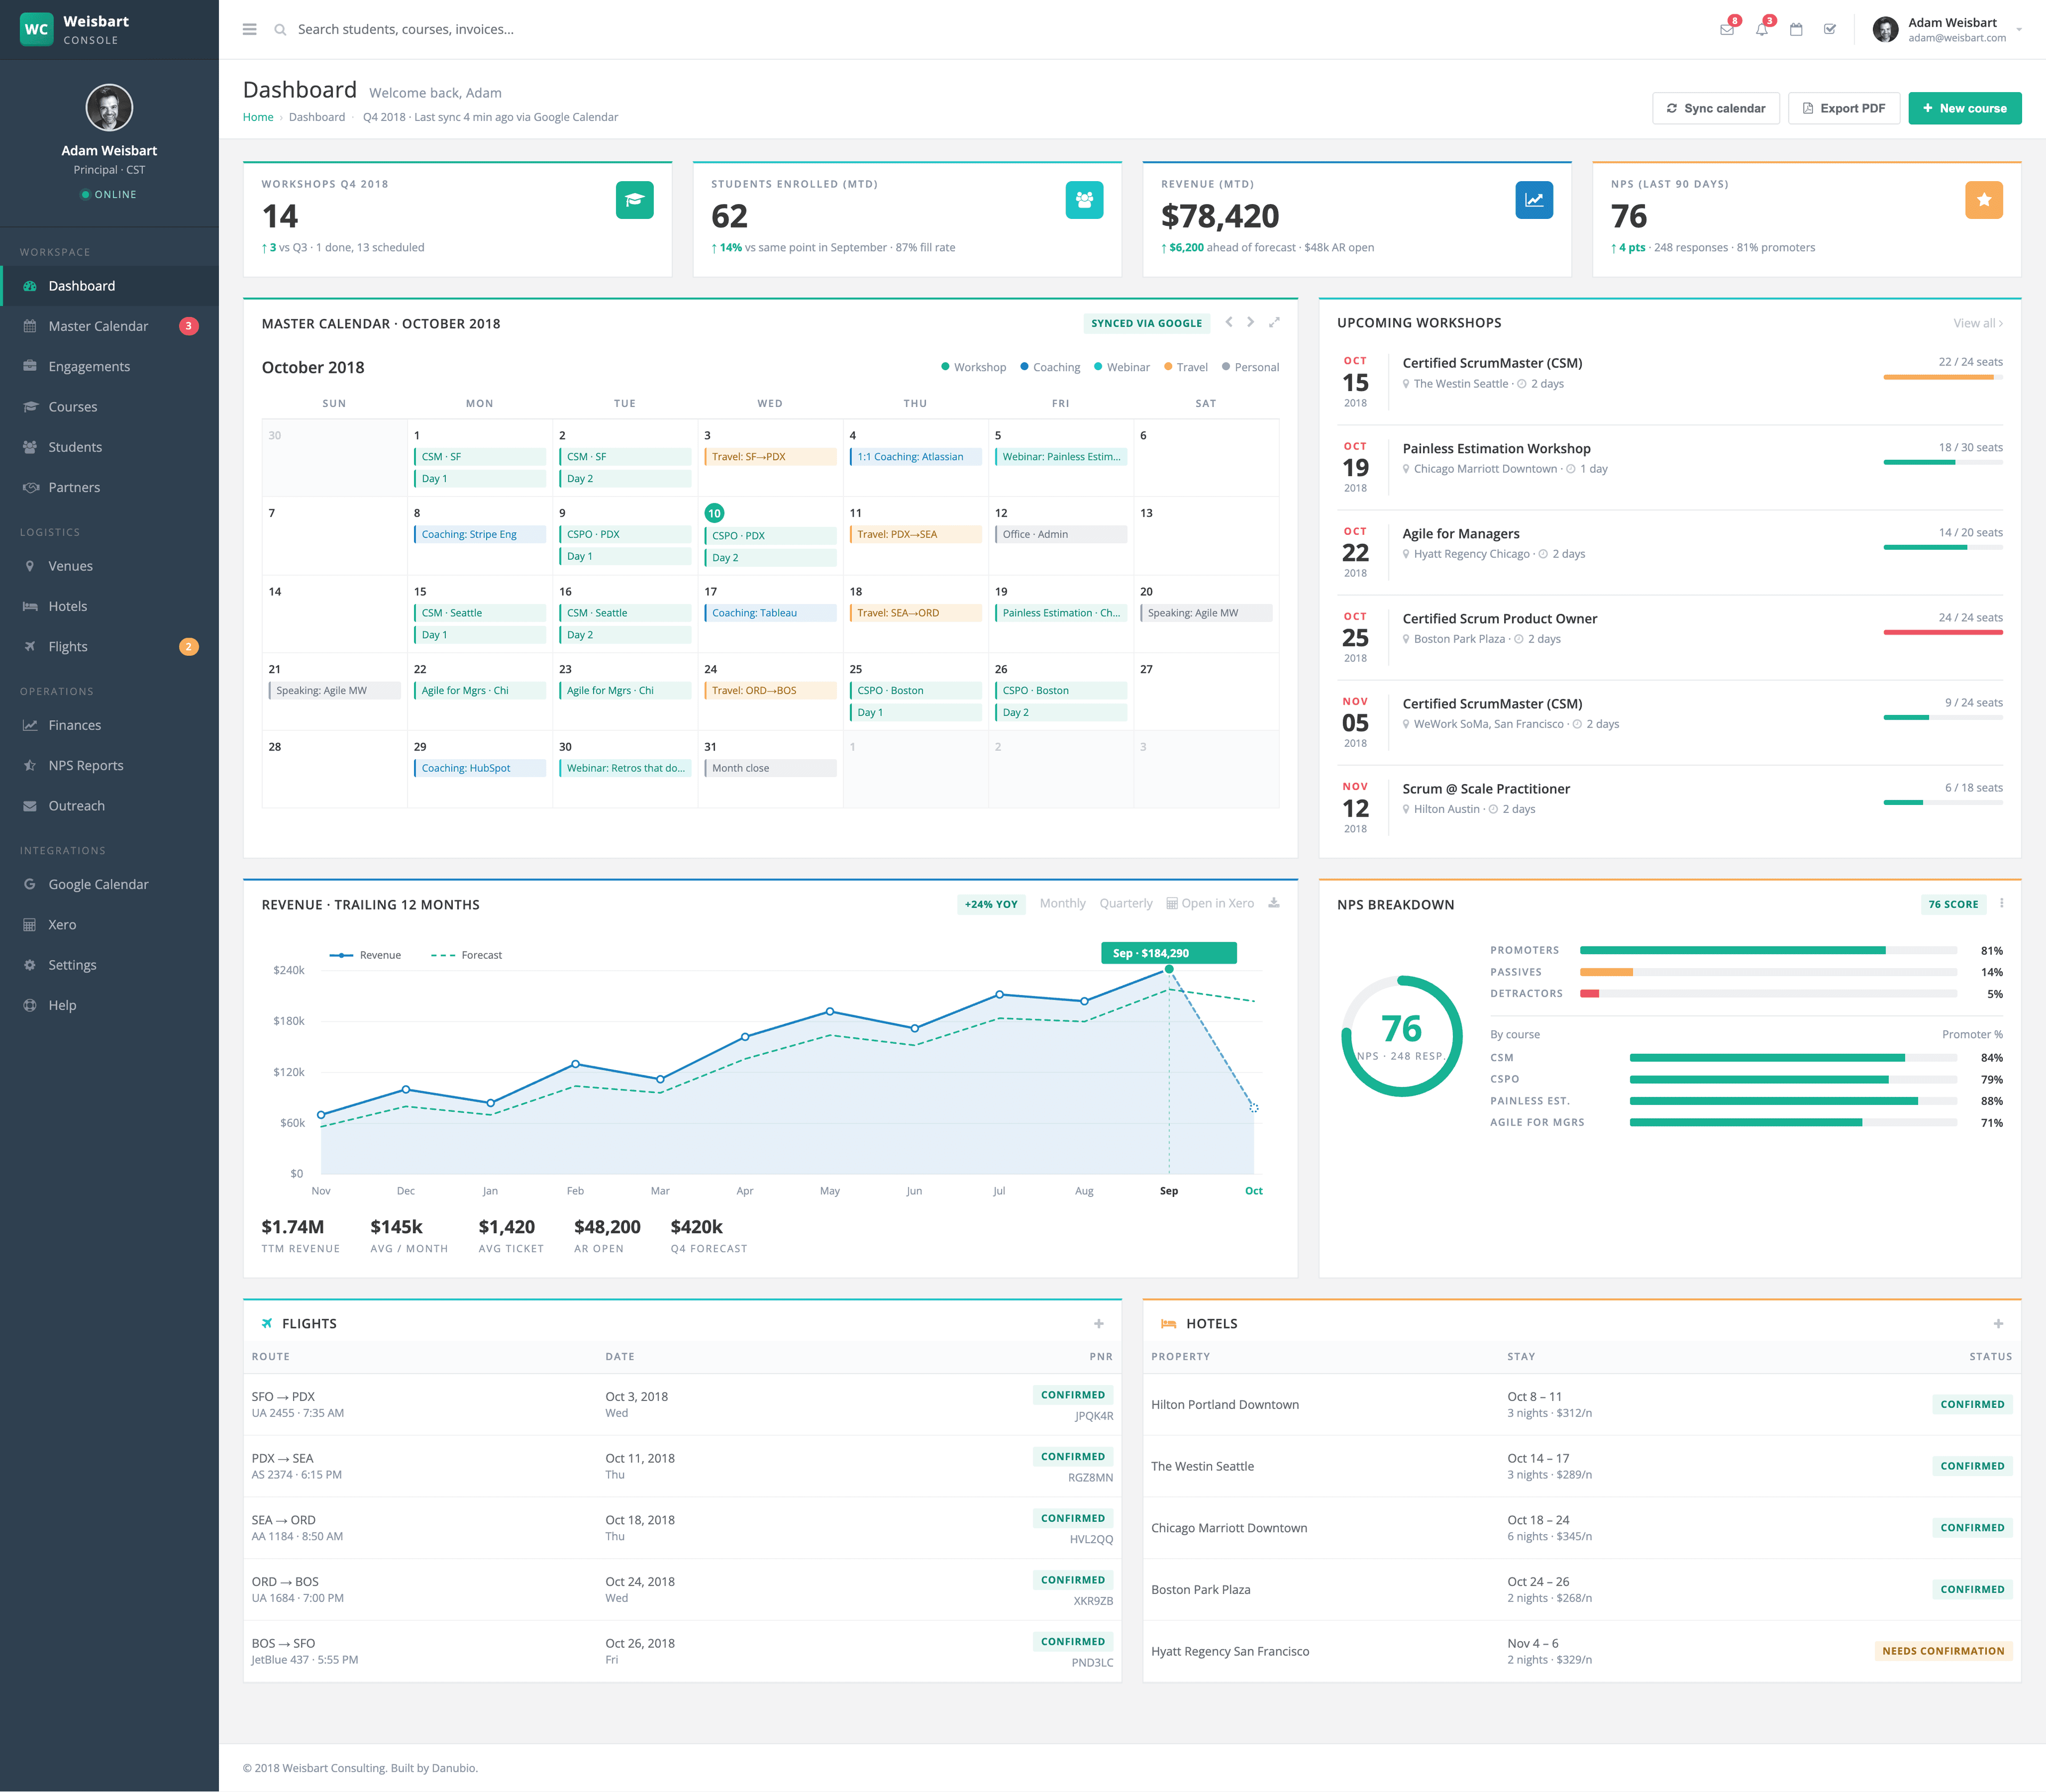Add a new hotel with plus icon
Screen dimensions: 2046x1792
[1998, 1323]
